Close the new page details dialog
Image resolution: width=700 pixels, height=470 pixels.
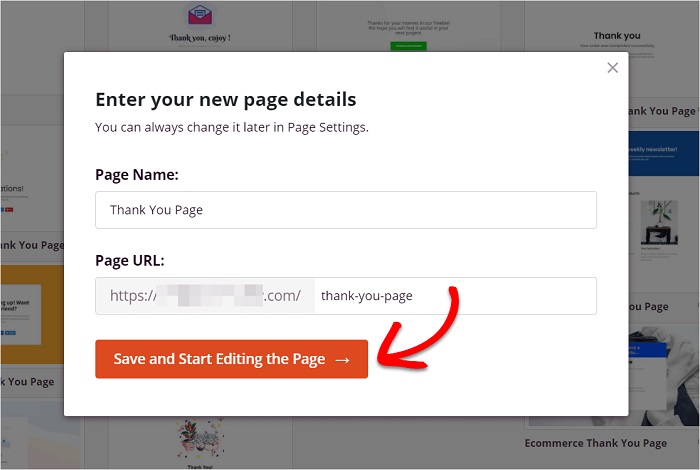pyautogui.click(x=612, y=68)
